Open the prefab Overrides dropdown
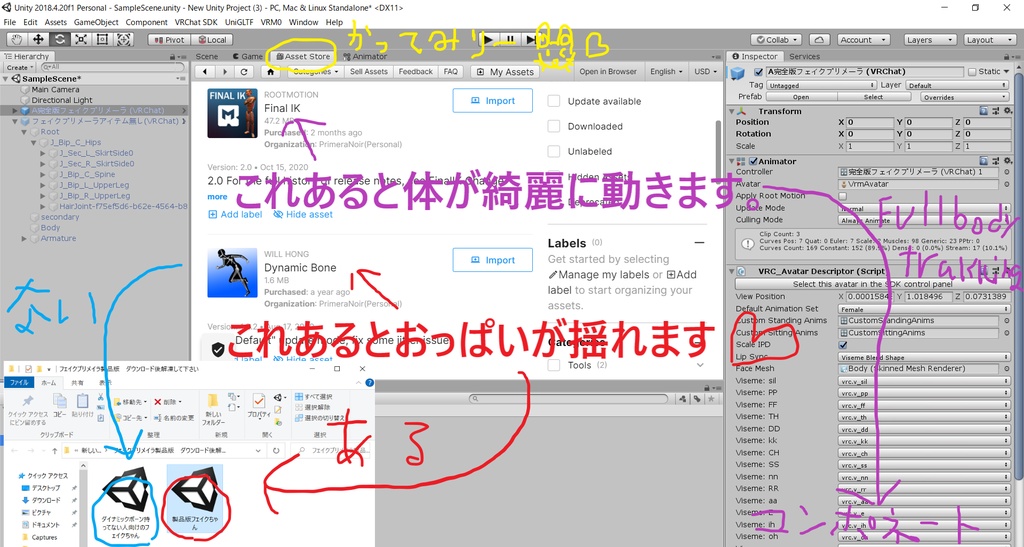1024x547 pixels. click(x=965, y=97)
